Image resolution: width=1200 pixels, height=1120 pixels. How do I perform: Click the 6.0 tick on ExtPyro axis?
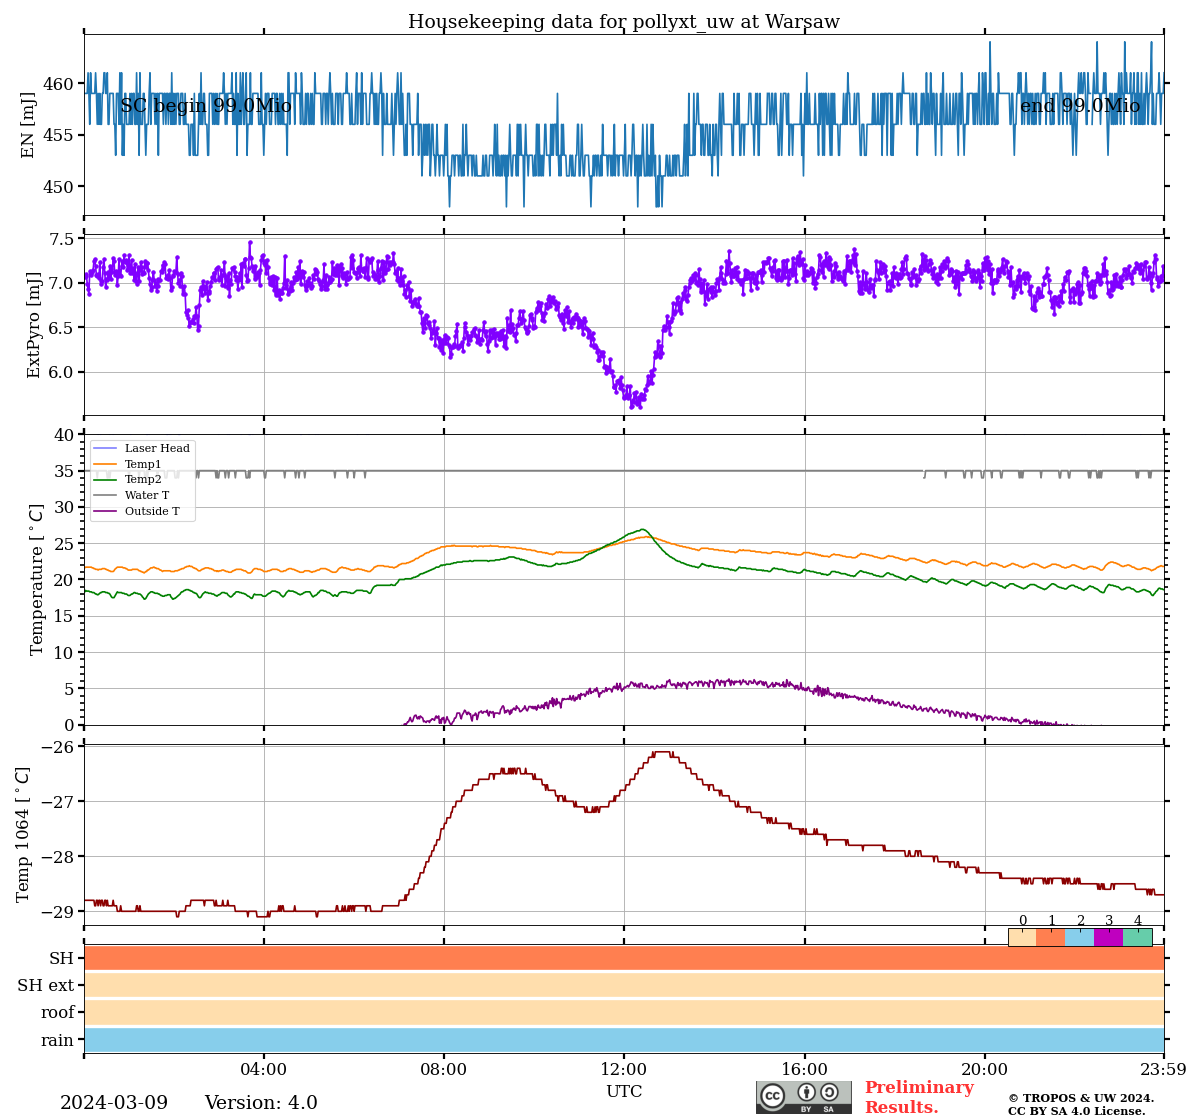click(x=62, y=372)
